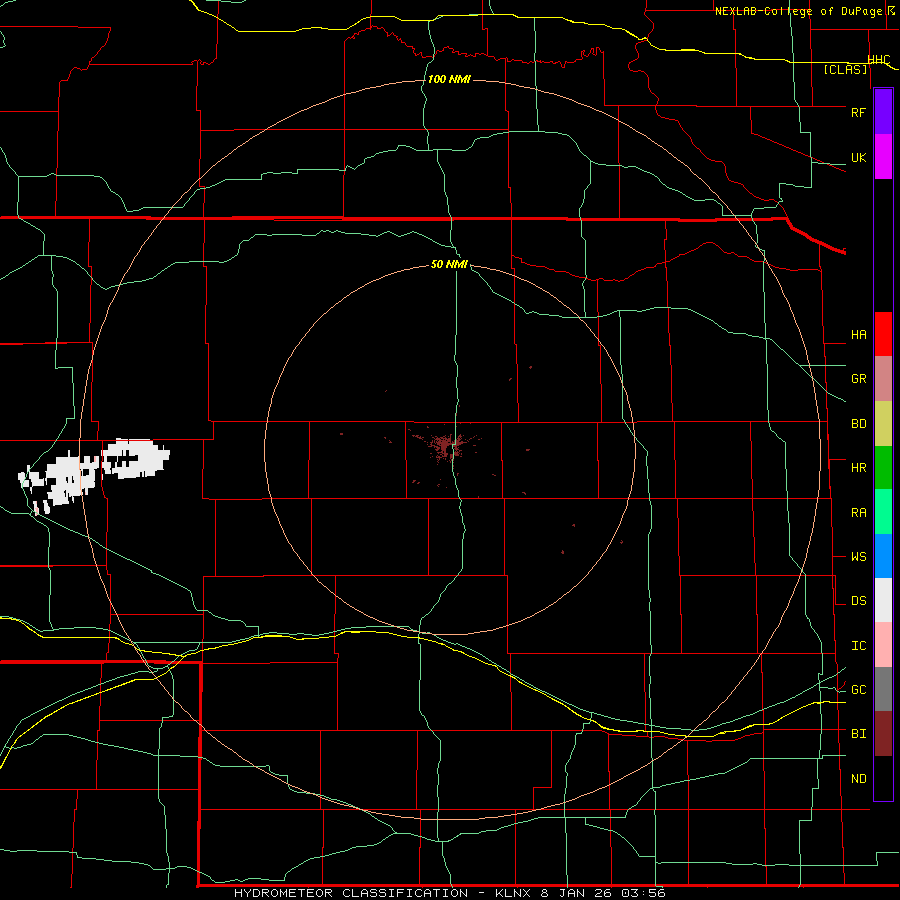Click the HR legend label

858,468
